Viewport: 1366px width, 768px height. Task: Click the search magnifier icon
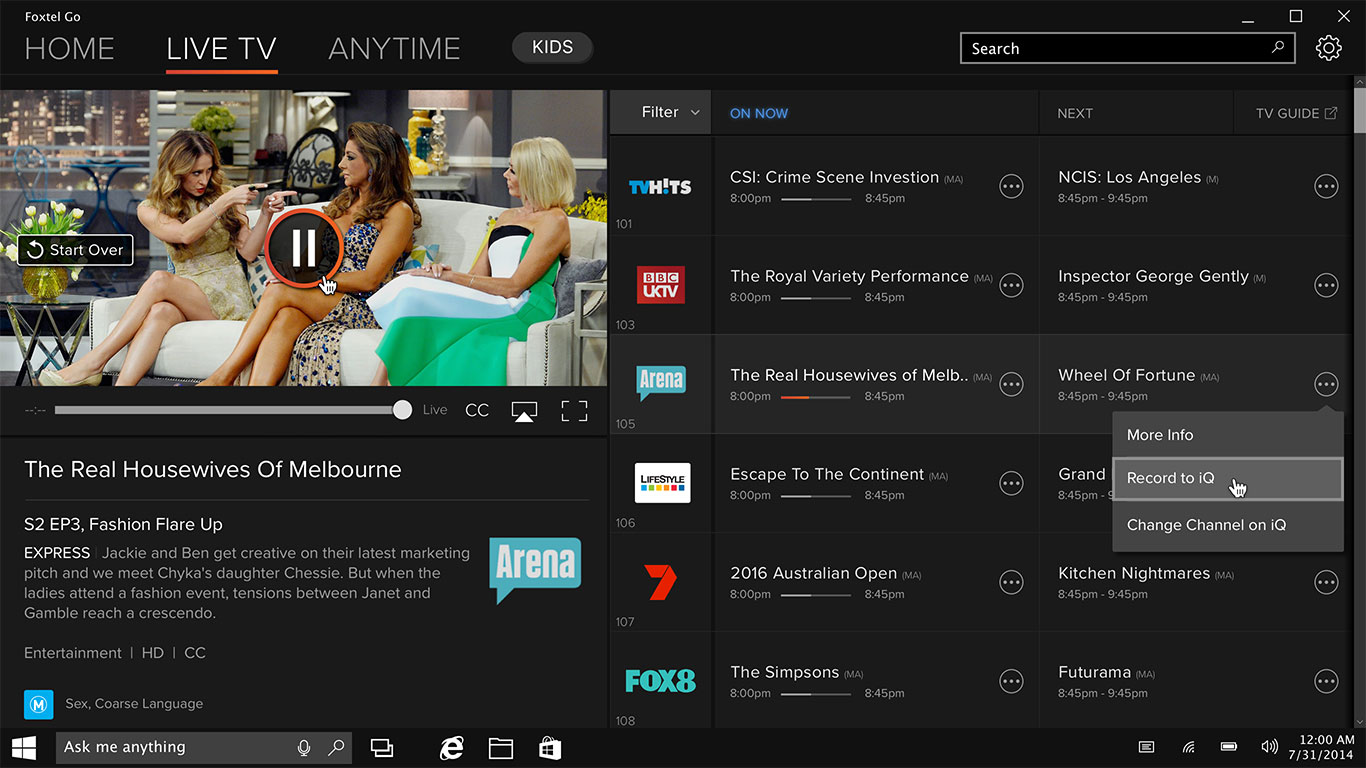tap(1278, 48)
